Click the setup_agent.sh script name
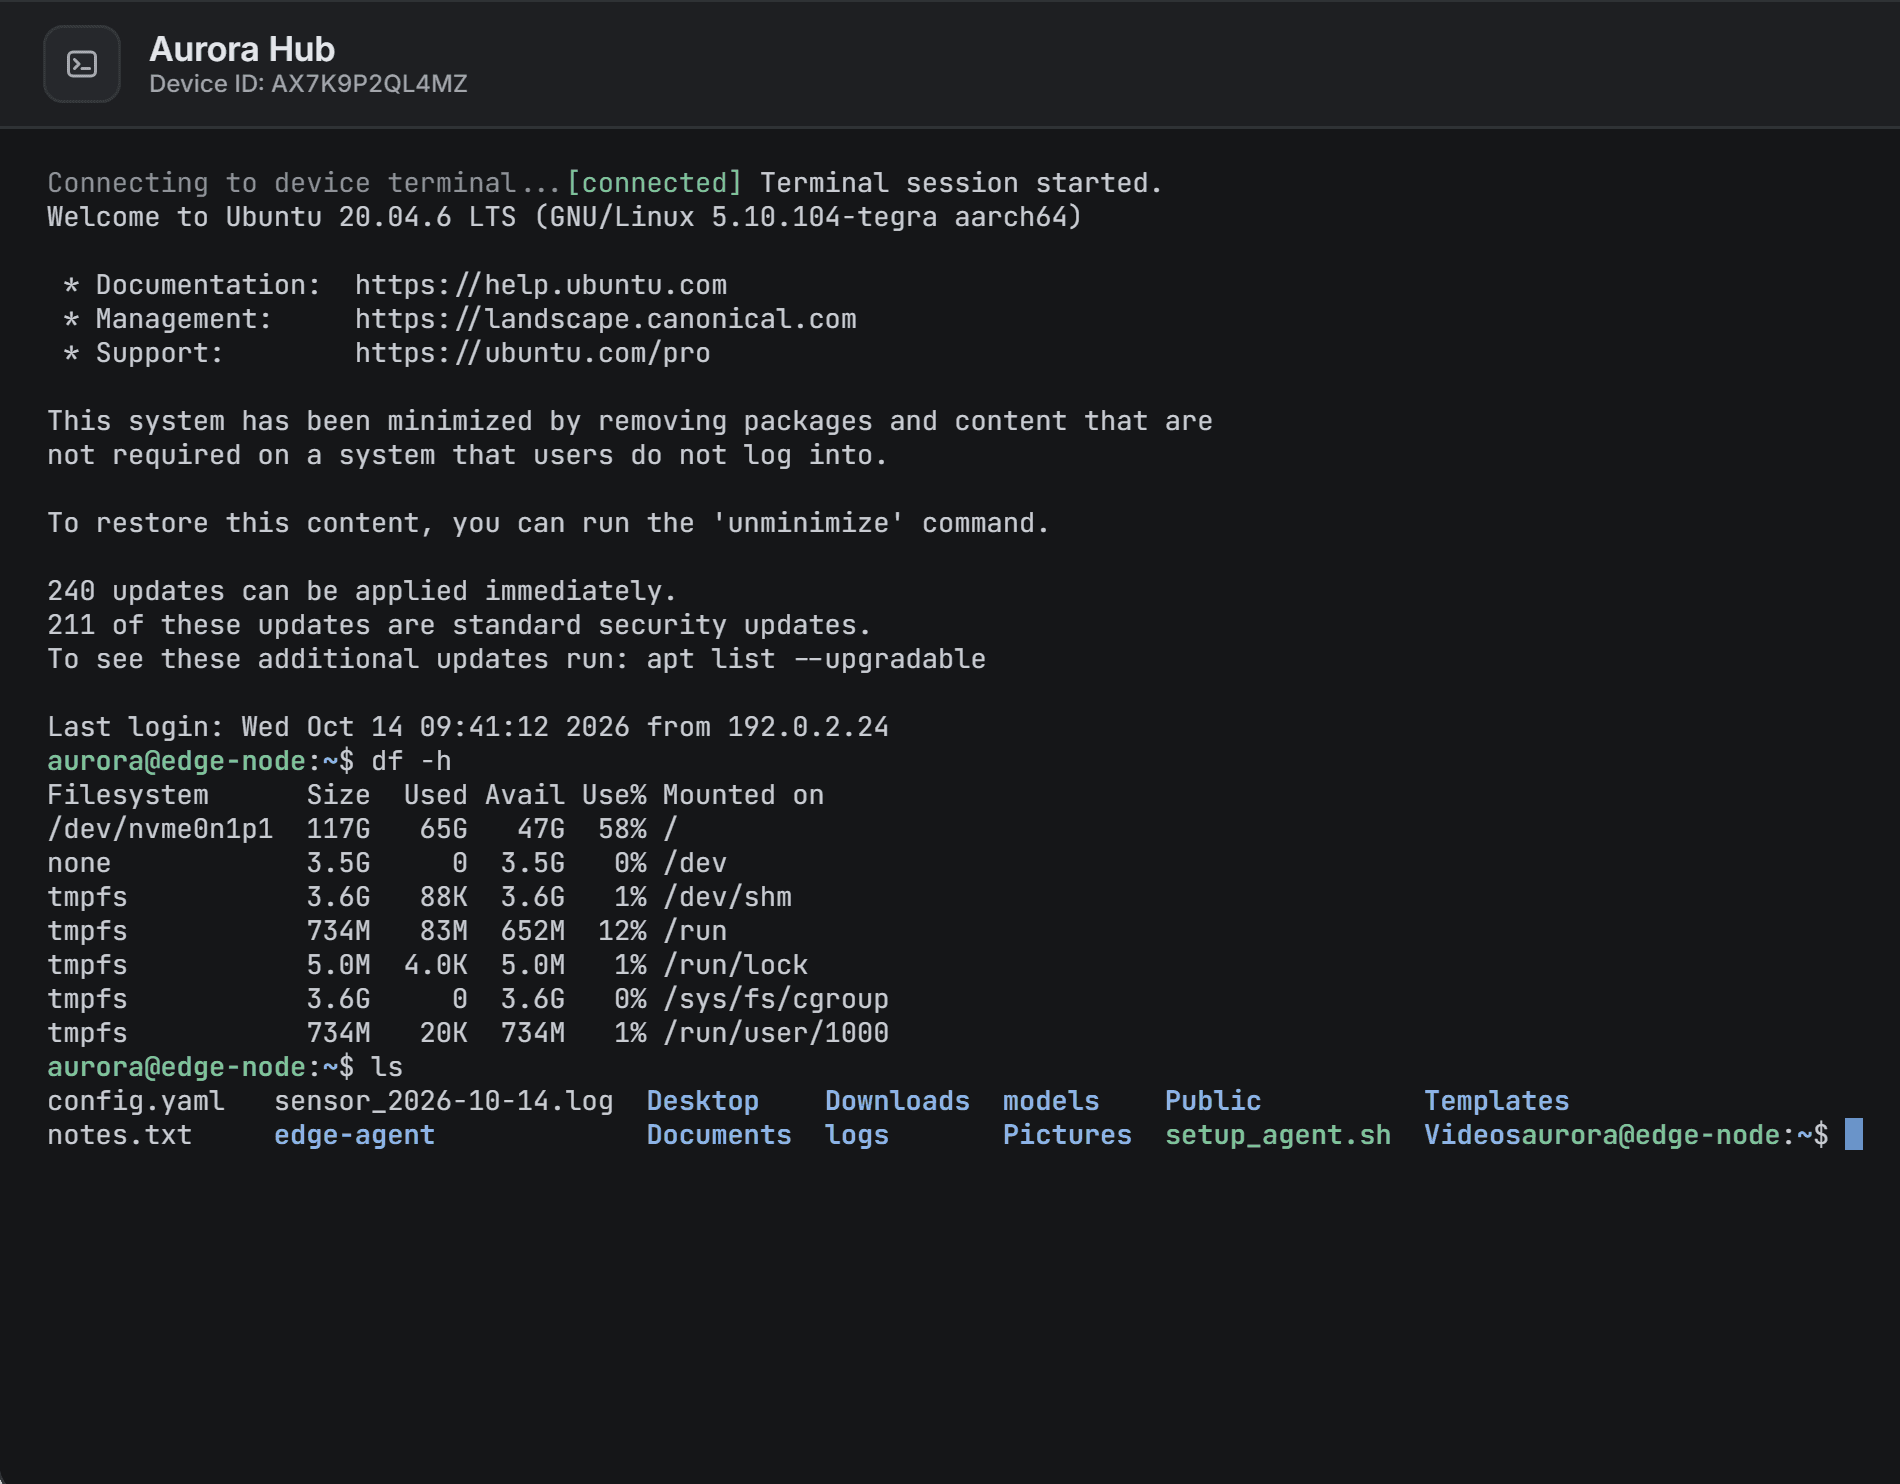Viewport: 1900px width, 1484px height. pyautogui.click(x=1278, y=1135)
